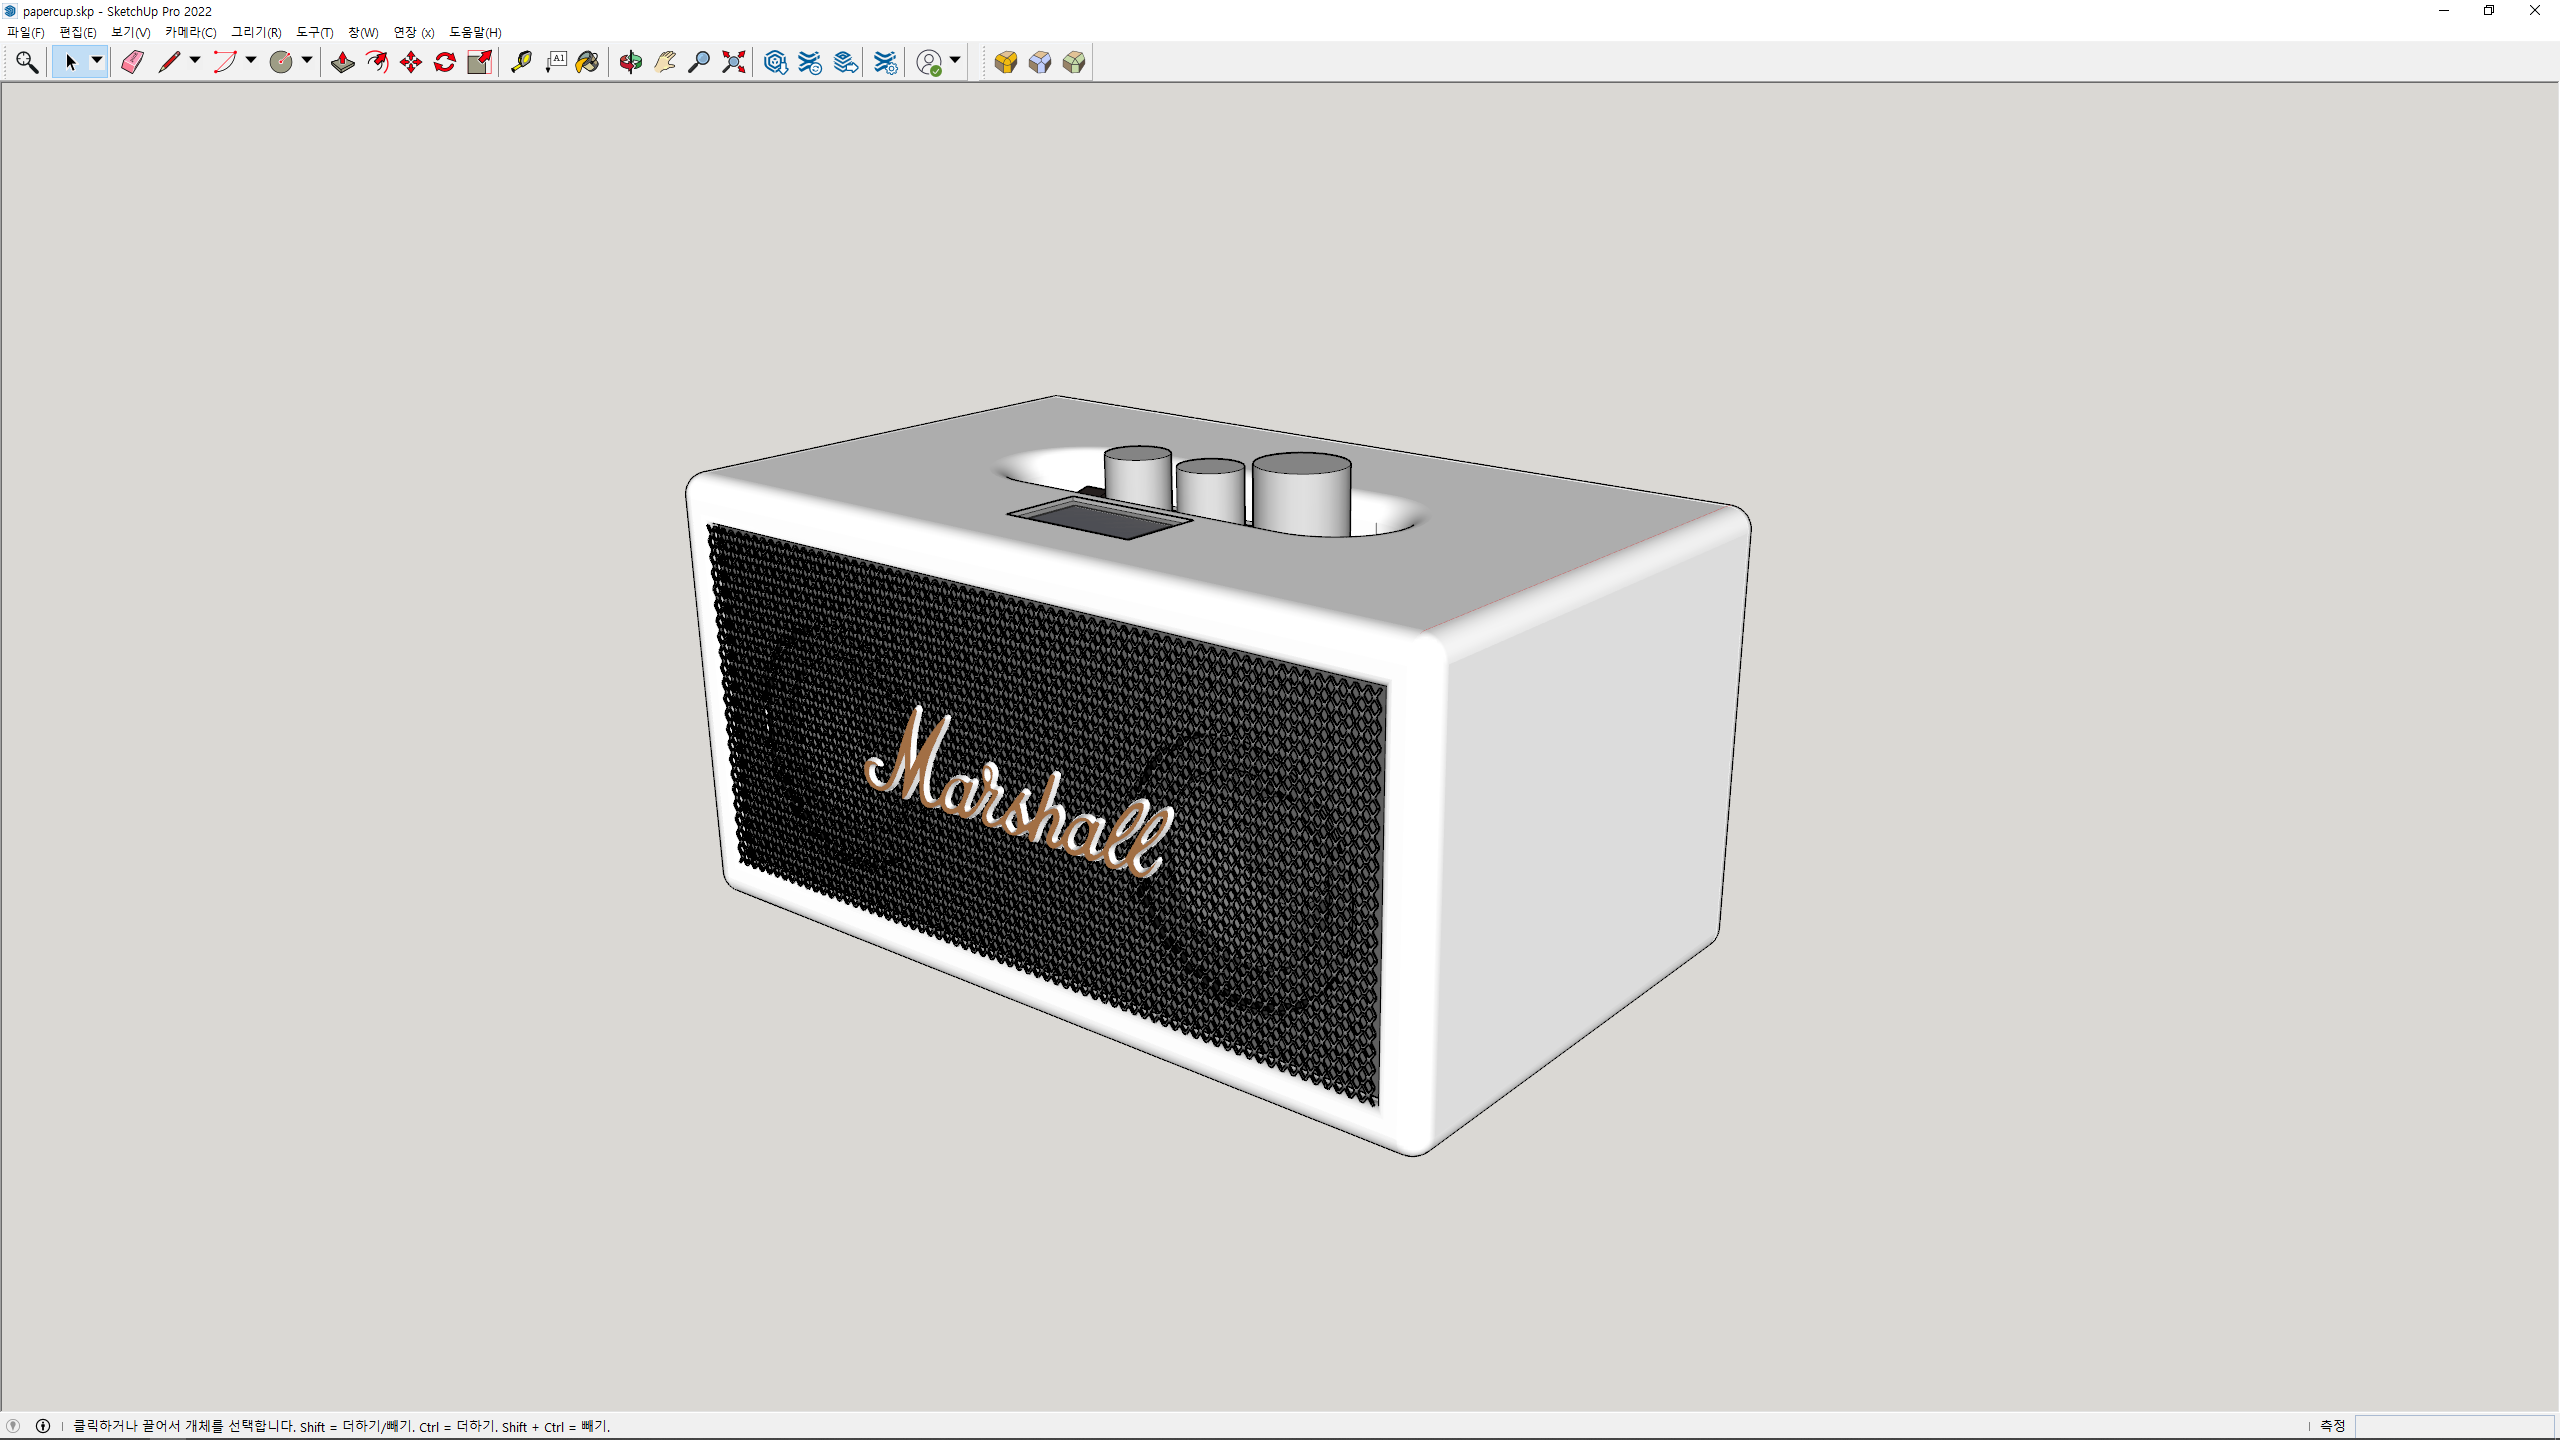This screenshot has width=2560, height=1440.
Task: Open 3D Warehouse from toolbar
Action: [x=775, y=62]
